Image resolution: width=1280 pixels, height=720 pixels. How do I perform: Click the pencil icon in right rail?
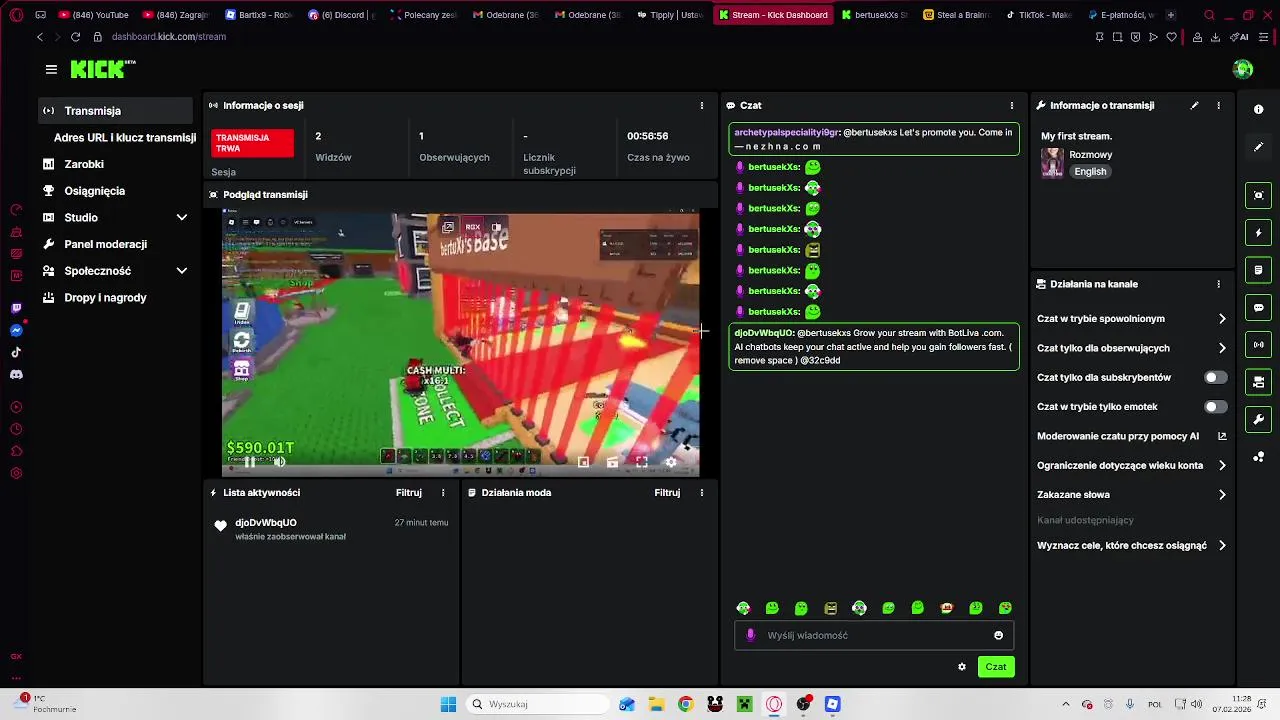(x=1259, y=147)
